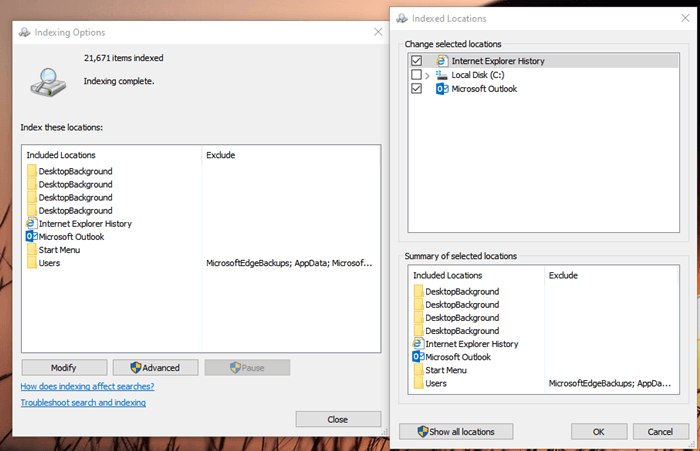This screenshot has width=700, height=451.
Task: Select 'Start Menu' in Indexing Options list
Action: pyautogui.click(x=59, y=250)
